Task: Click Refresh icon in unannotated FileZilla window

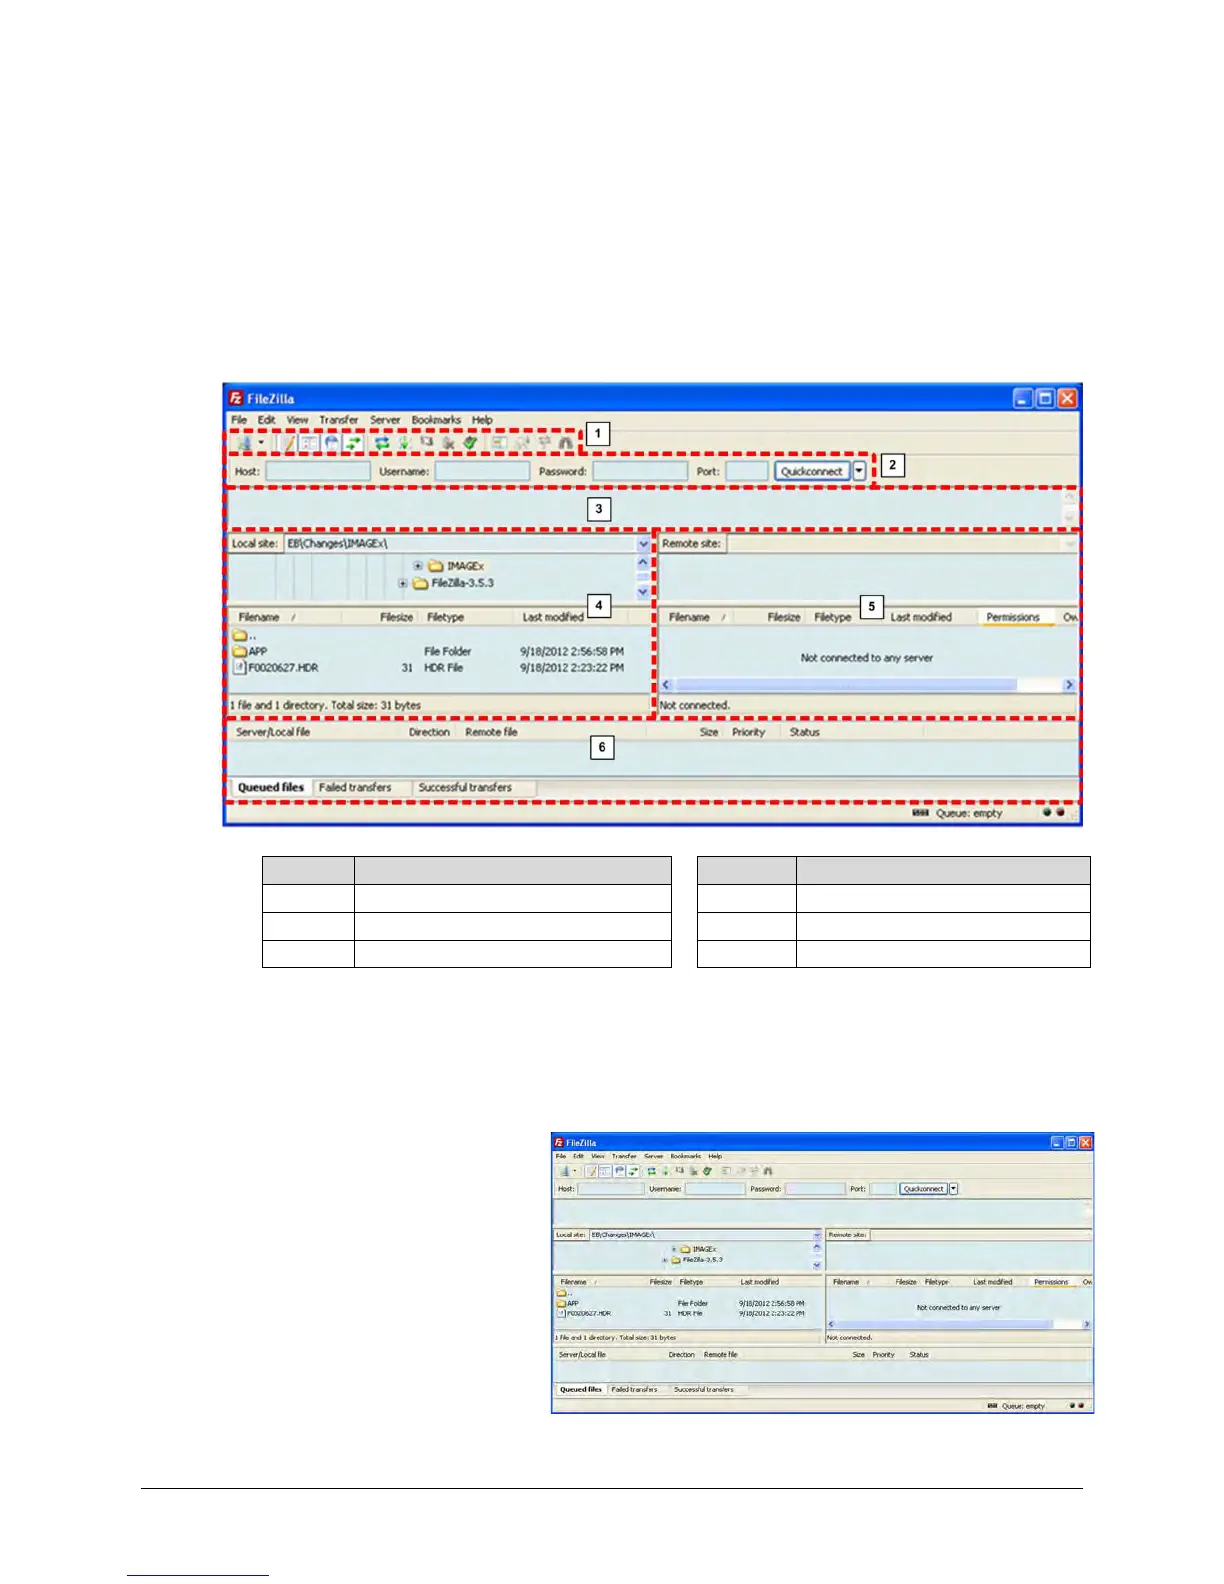Action: point(651,1171)
